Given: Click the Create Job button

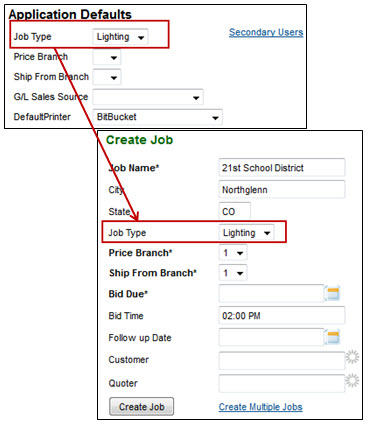Looking at the screenshot, I should (141, 407).
